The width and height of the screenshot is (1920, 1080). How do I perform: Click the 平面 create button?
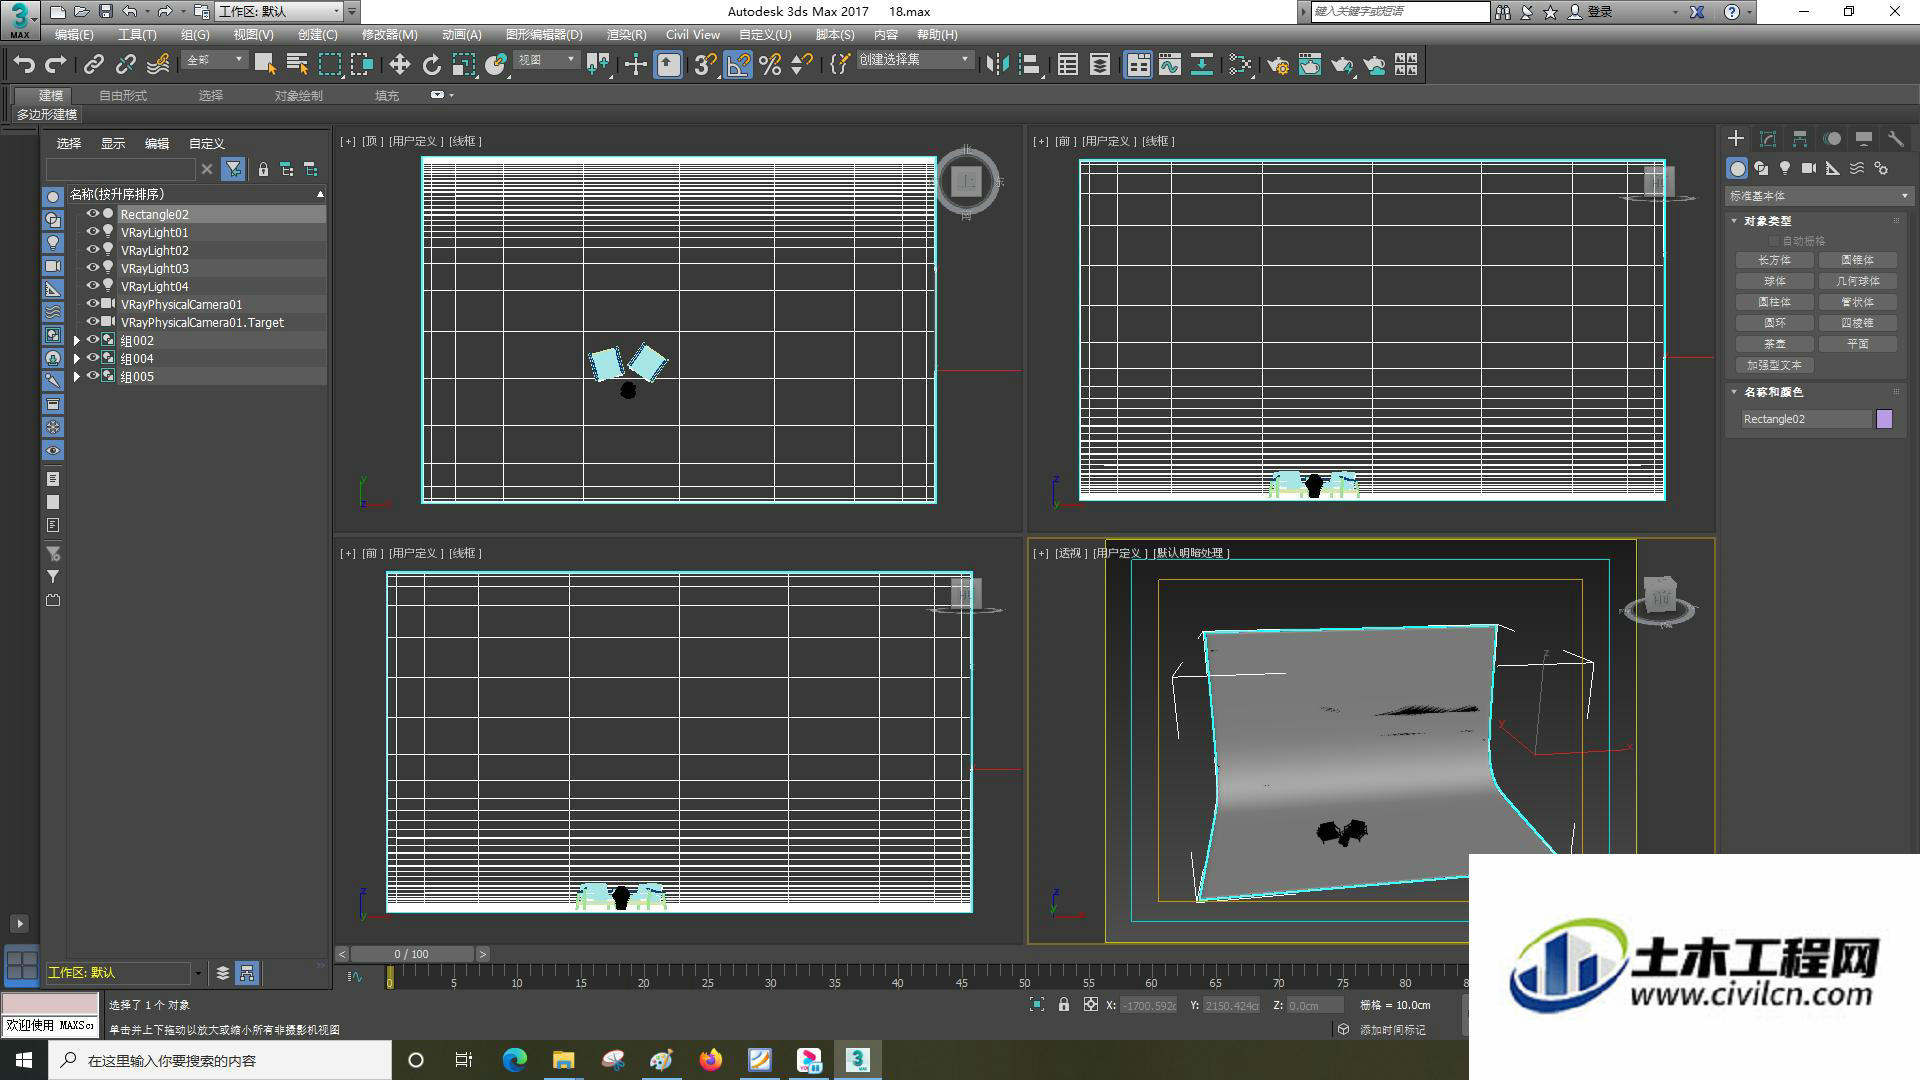(1858, 344)
